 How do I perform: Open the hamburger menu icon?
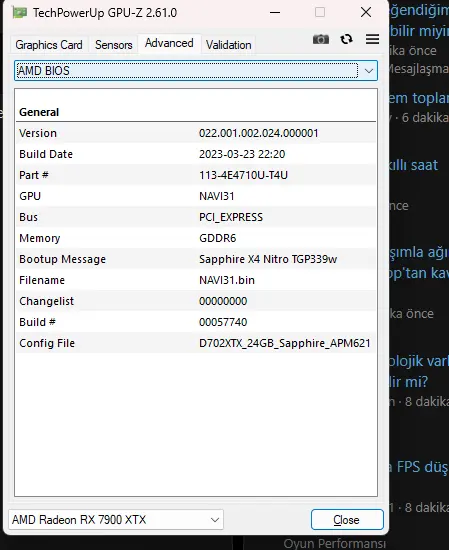coord(372,39)
